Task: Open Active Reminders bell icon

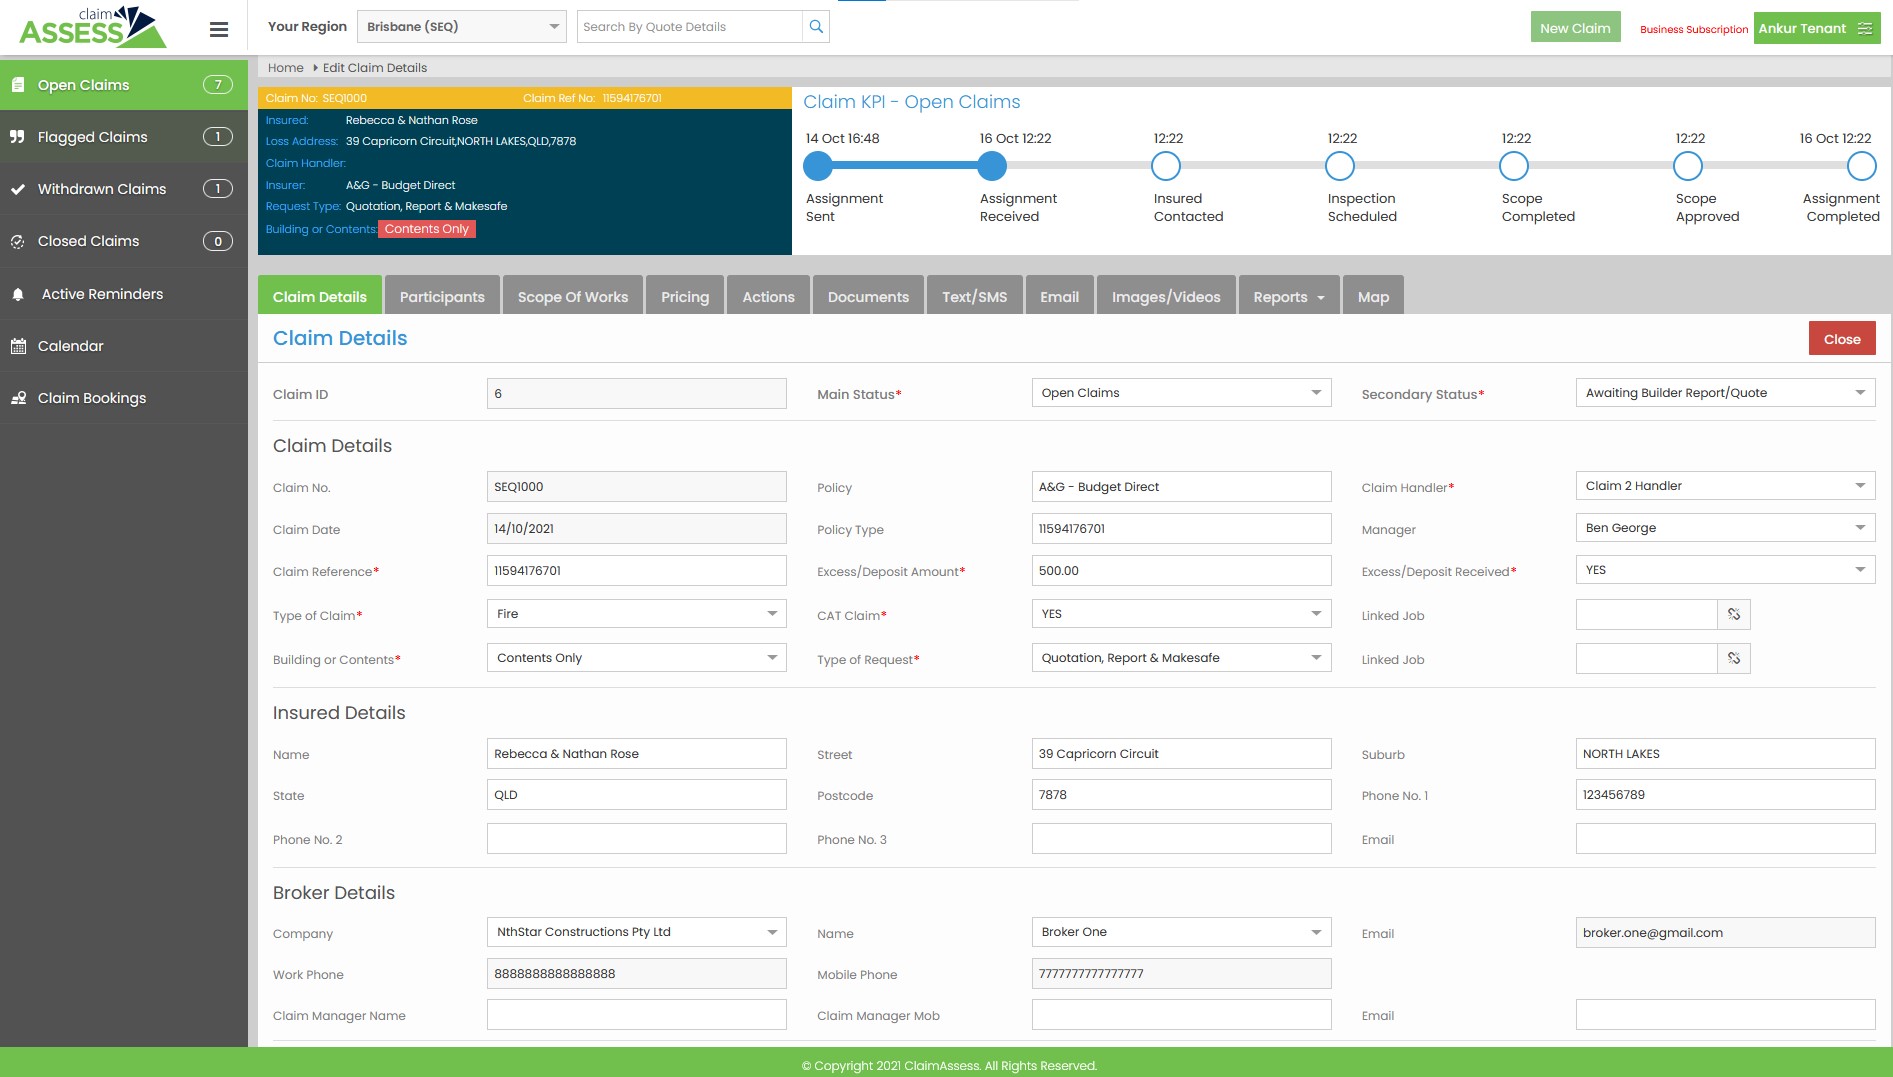Action: [x=18, y=295]
